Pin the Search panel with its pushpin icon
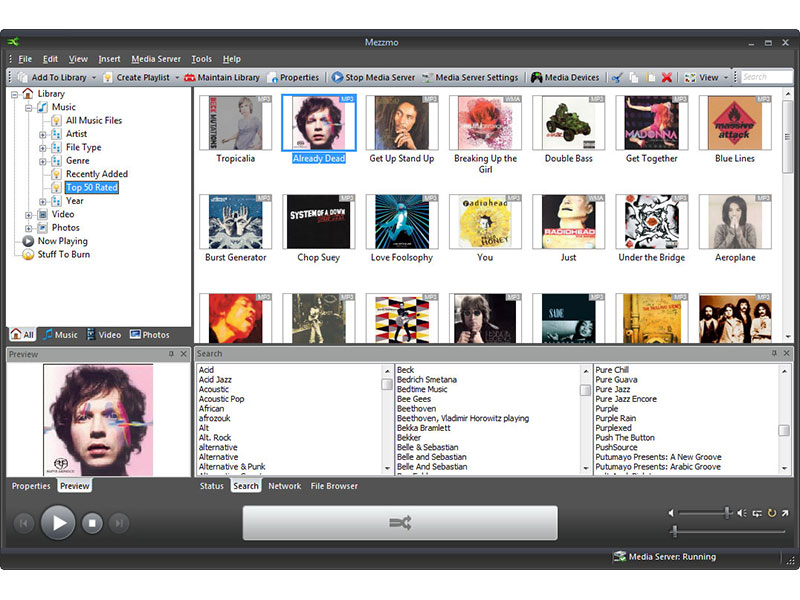 (x=774, y=353)
